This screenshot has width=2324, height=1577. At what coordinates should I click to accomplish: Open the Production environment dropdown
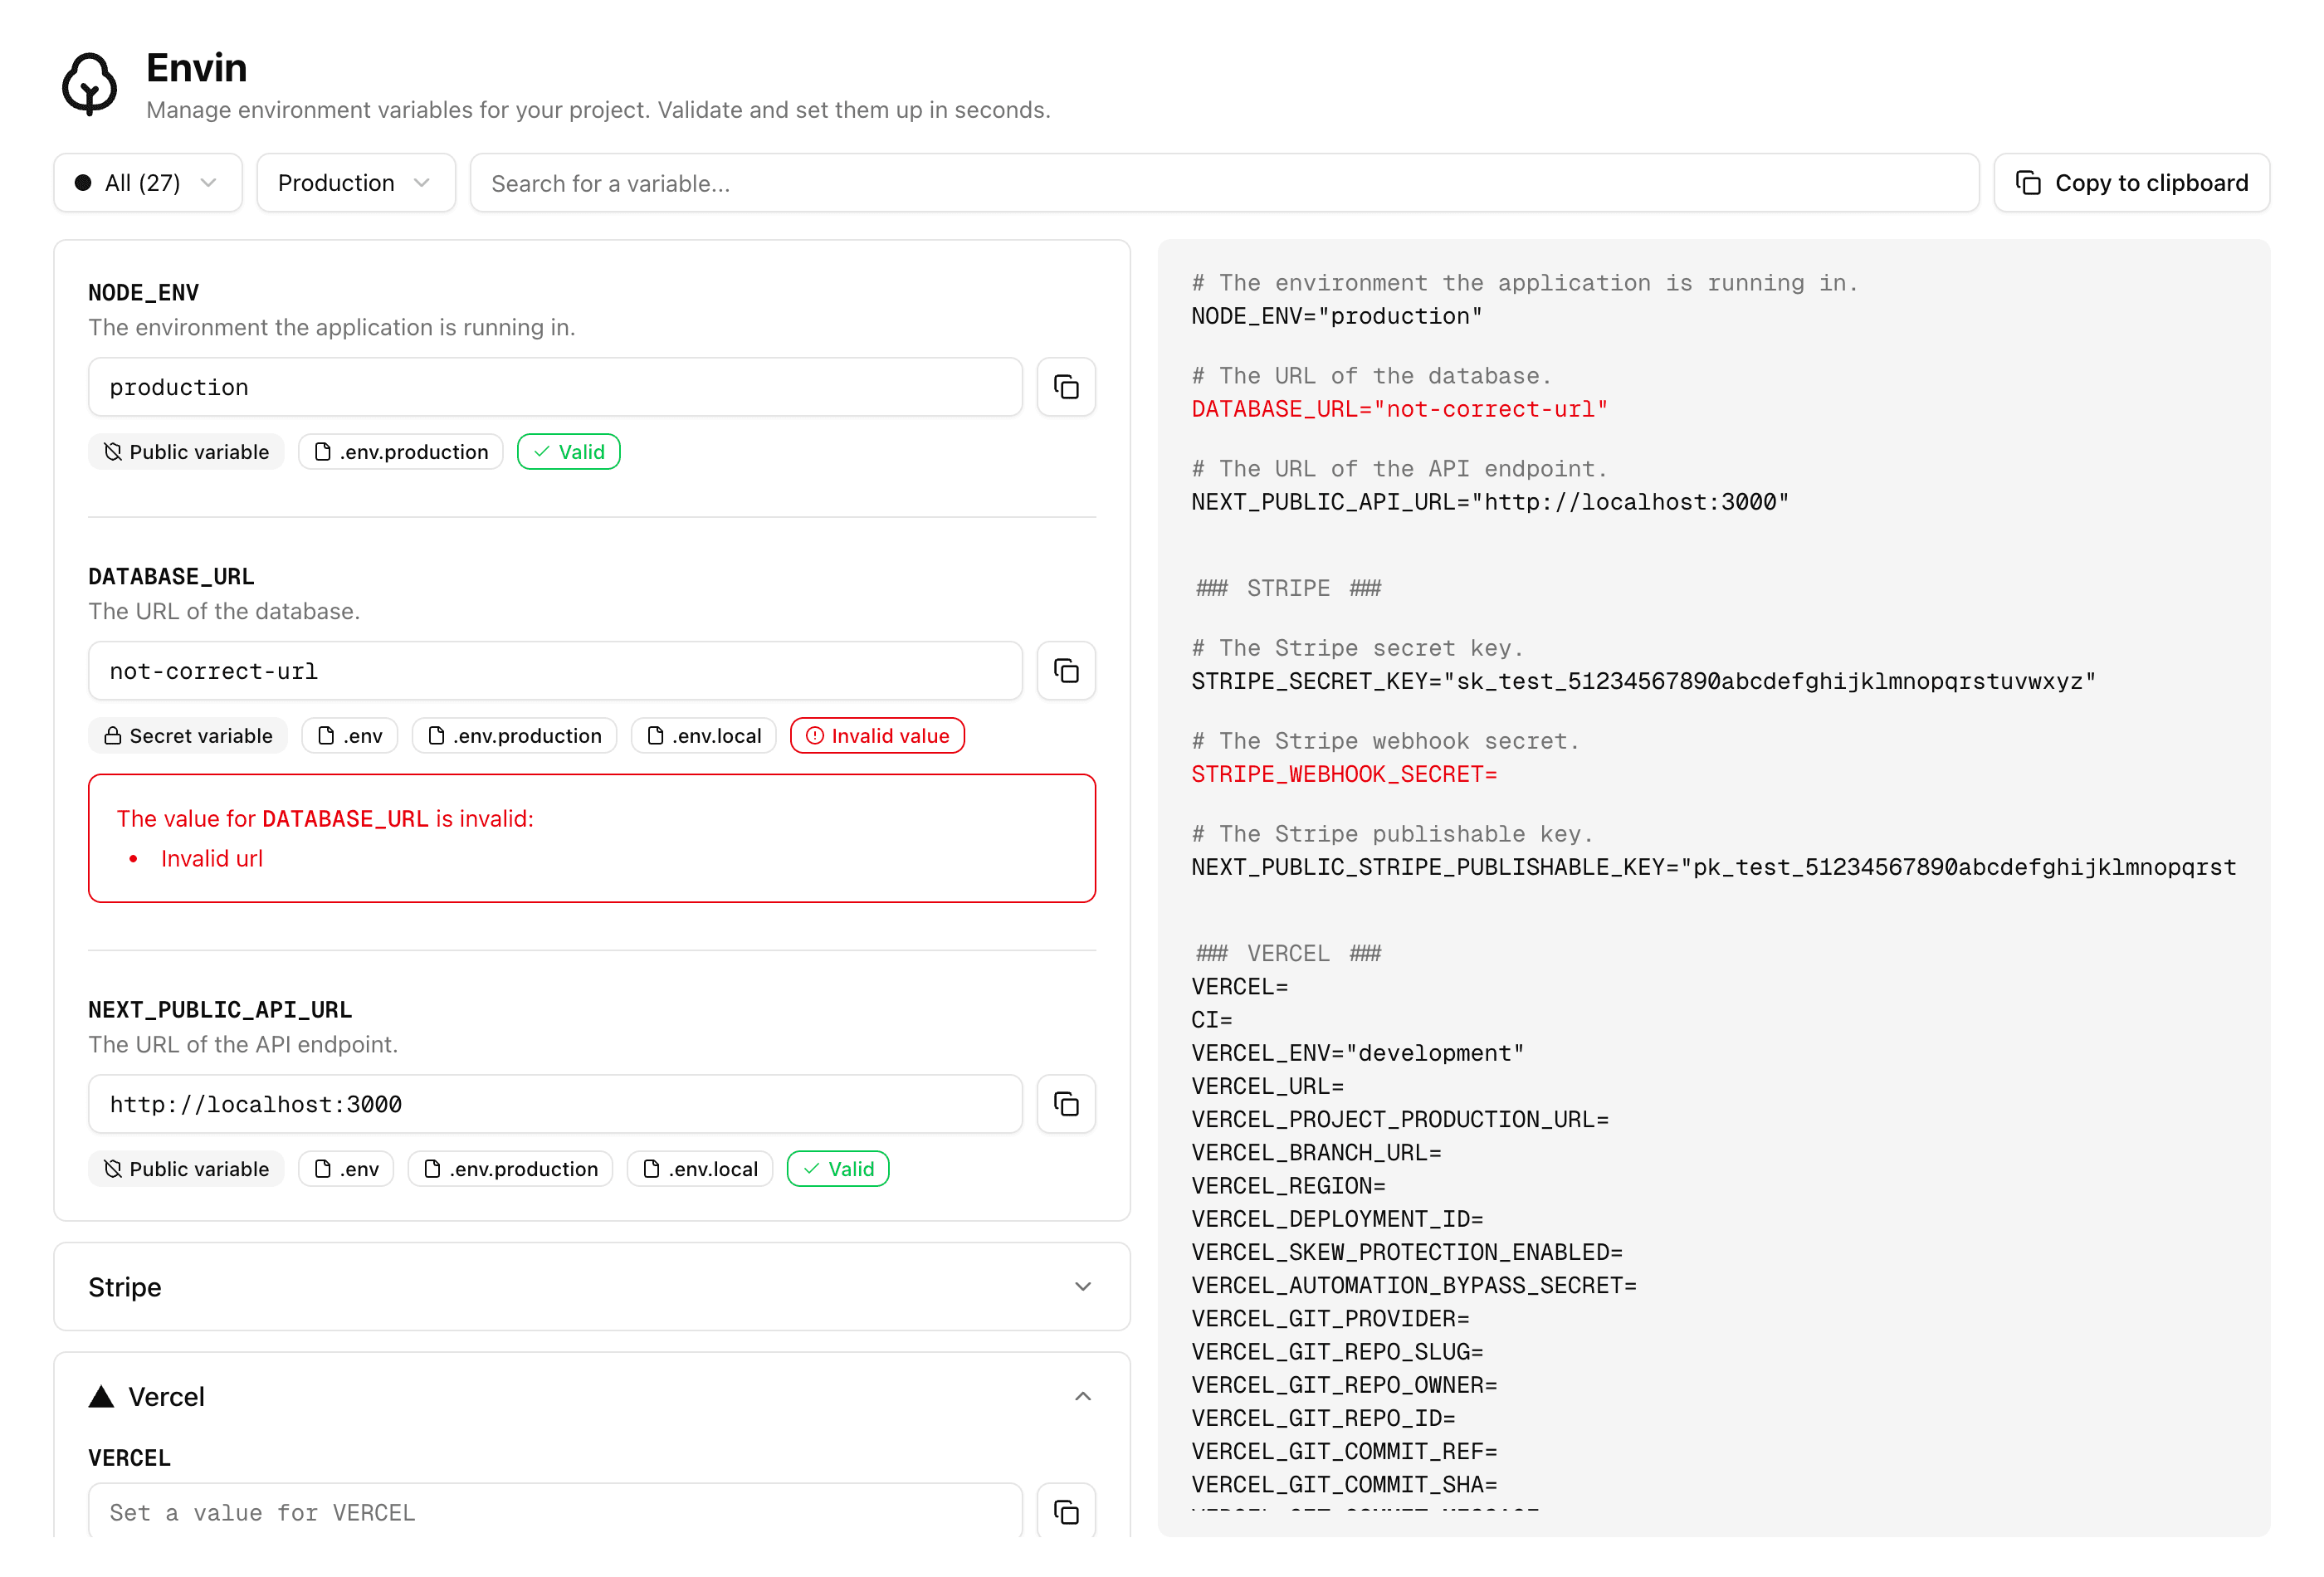coord(355,183)
